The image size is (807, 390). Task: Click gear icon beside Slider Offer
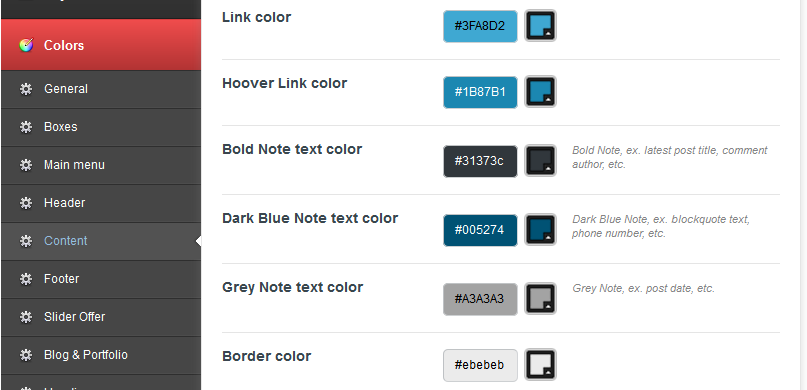[x=26, y=317]
